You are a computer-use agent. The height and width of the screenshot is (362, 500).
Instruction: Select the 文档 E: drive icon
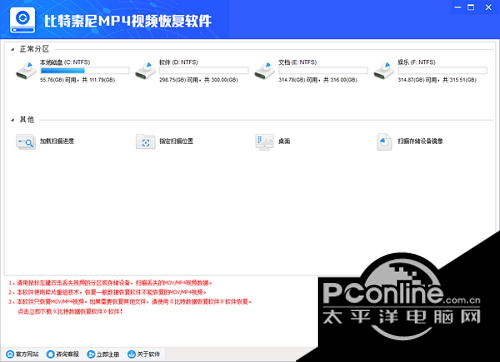pyautogui.click(x=265, y=70)
